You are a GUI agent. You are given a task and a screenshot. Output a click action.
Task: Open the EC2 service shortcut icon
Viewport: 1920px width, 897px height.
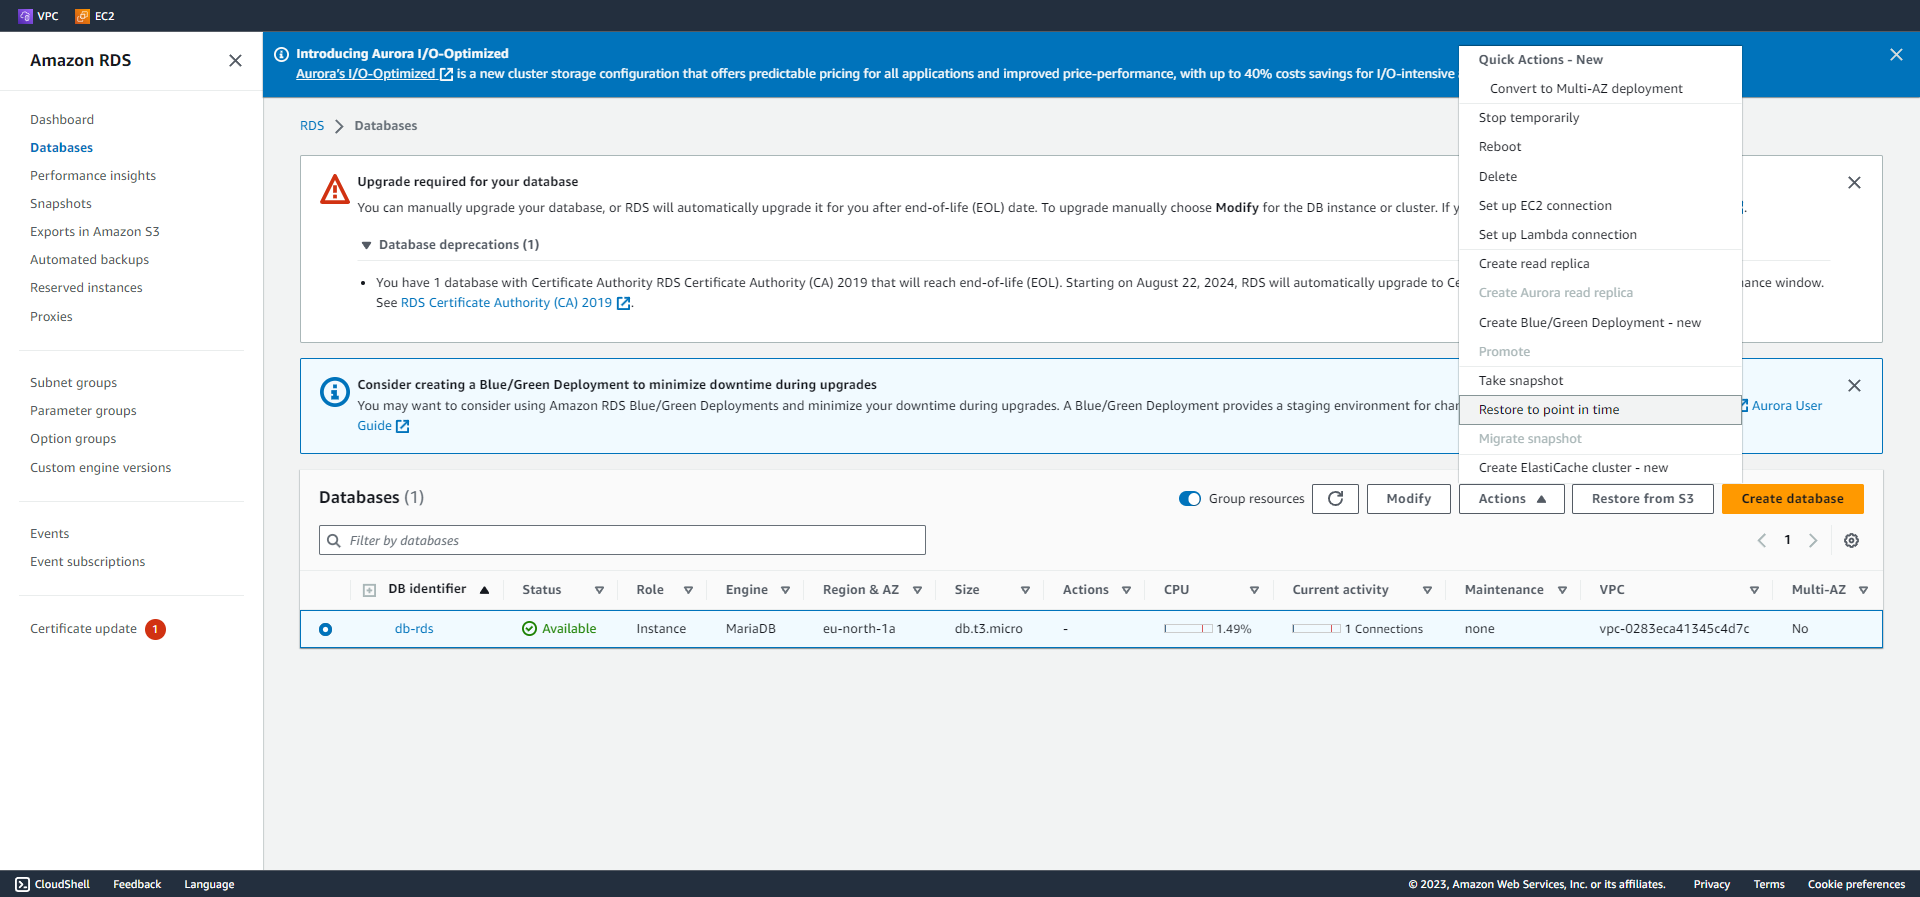83,16
